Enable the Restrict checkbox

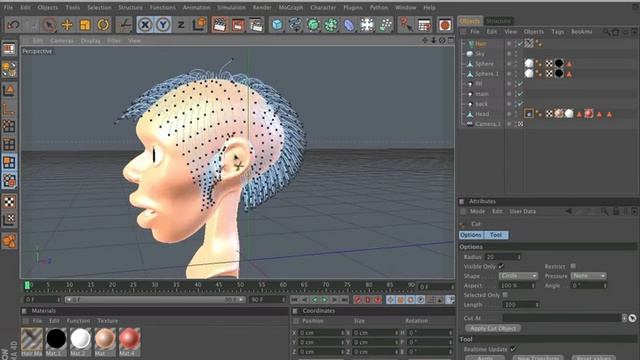tap(573, 266)
